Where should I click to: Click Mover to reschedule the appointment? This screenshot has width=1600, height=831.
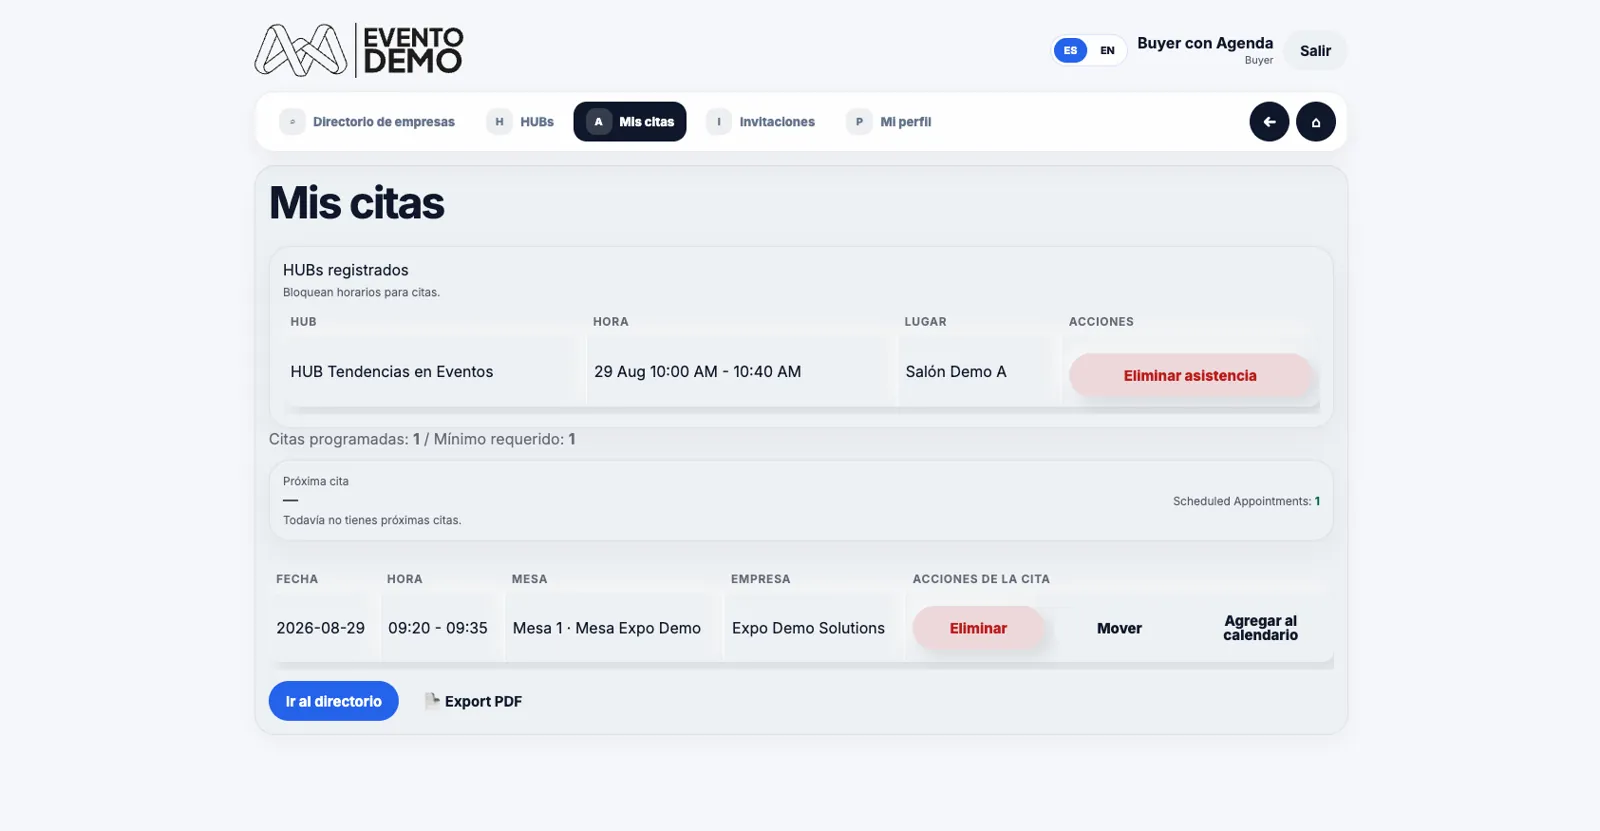tap(1119, 628)
